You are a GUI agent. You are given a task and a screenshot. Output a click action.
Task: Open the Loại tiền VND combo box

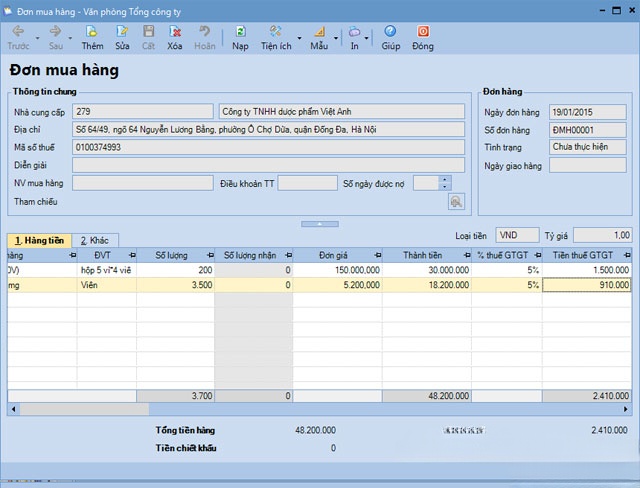517,235
